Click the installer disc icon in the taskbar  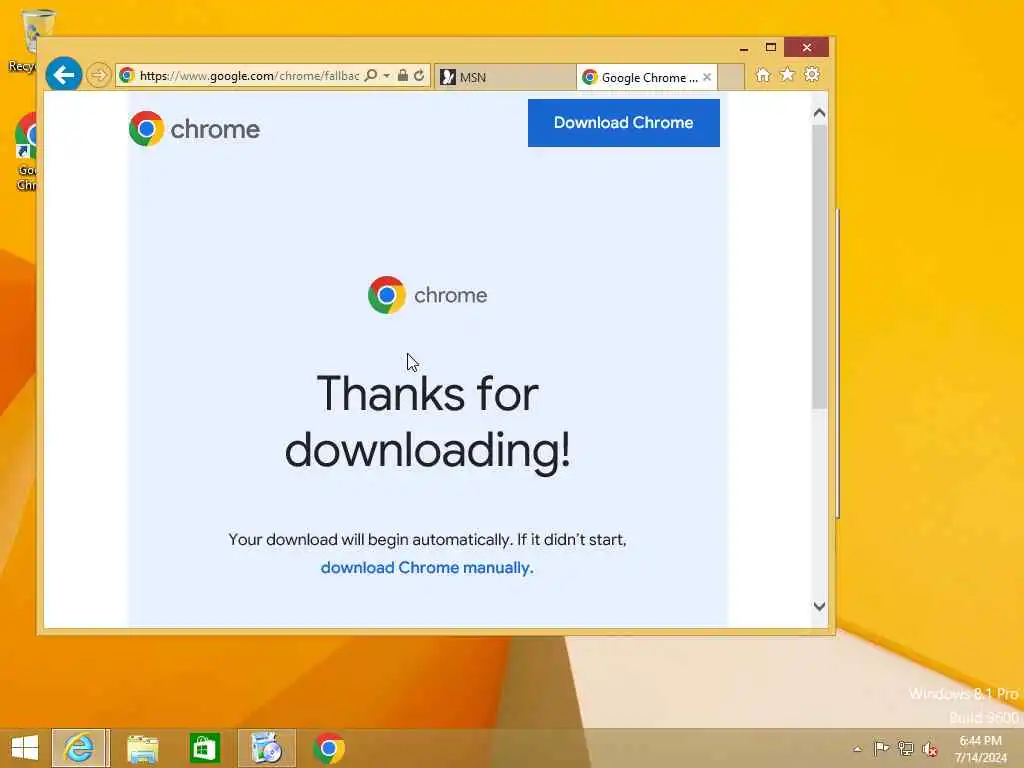pyautogui.click(x=266, y=748)
